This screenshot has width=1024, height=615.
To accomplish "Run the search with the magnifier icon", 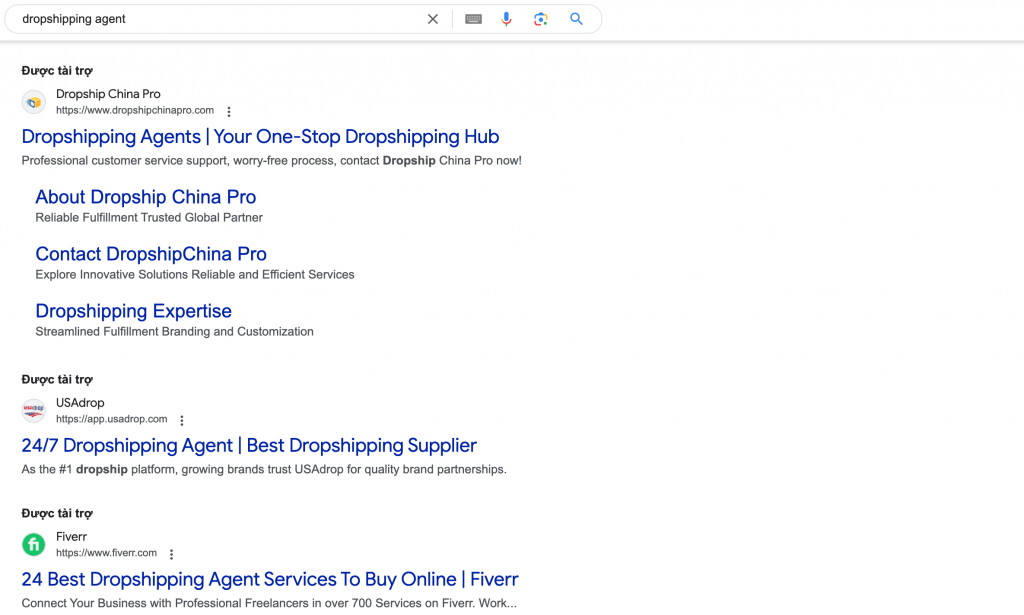I will pos(576,18).
